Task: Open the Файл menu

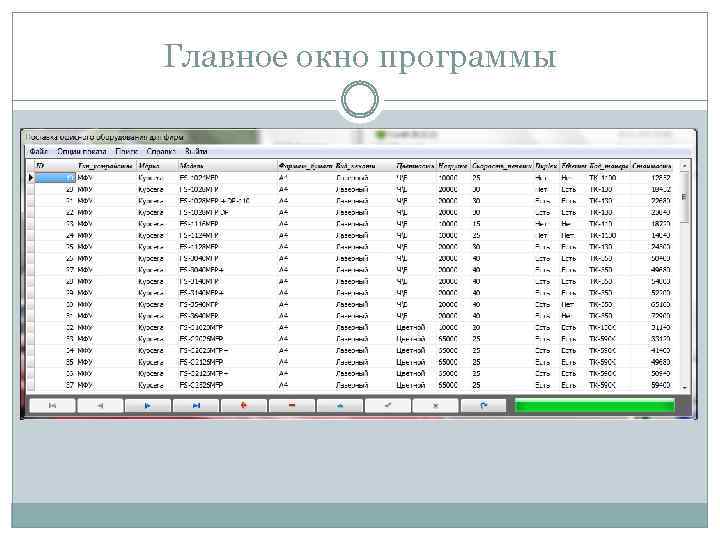Action: (39, 151)
